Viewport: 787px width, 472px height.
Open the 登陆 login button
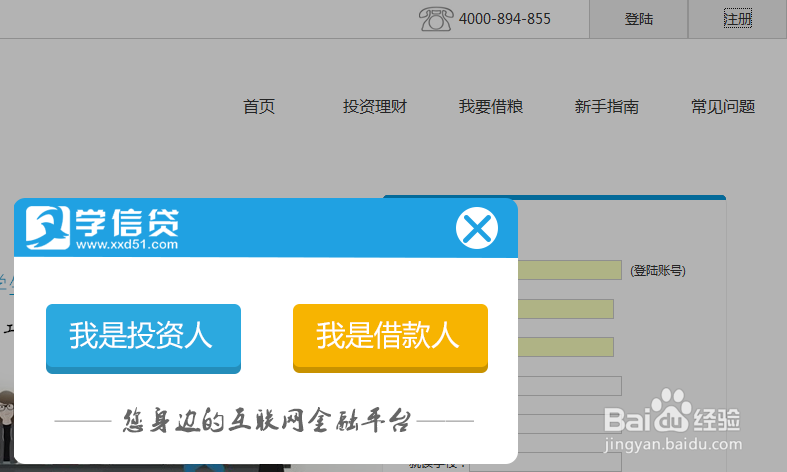click(638, 19)
